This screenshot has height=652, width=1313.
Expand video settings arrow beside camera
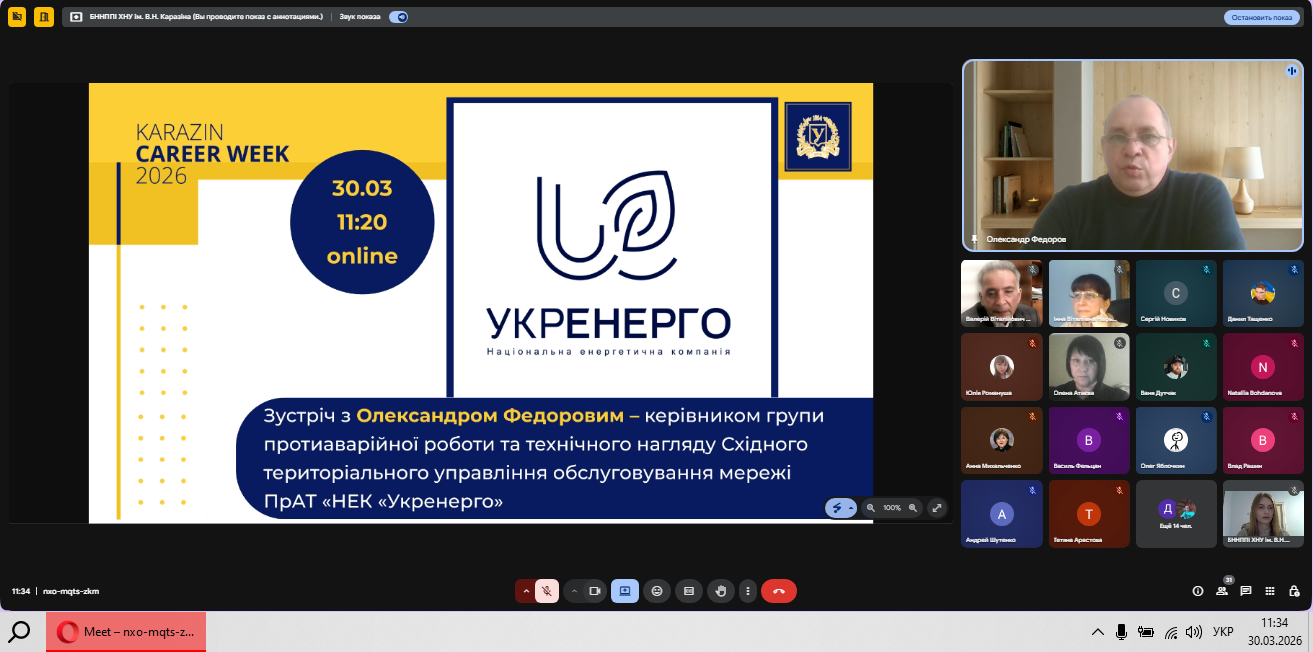click(574, 591)
